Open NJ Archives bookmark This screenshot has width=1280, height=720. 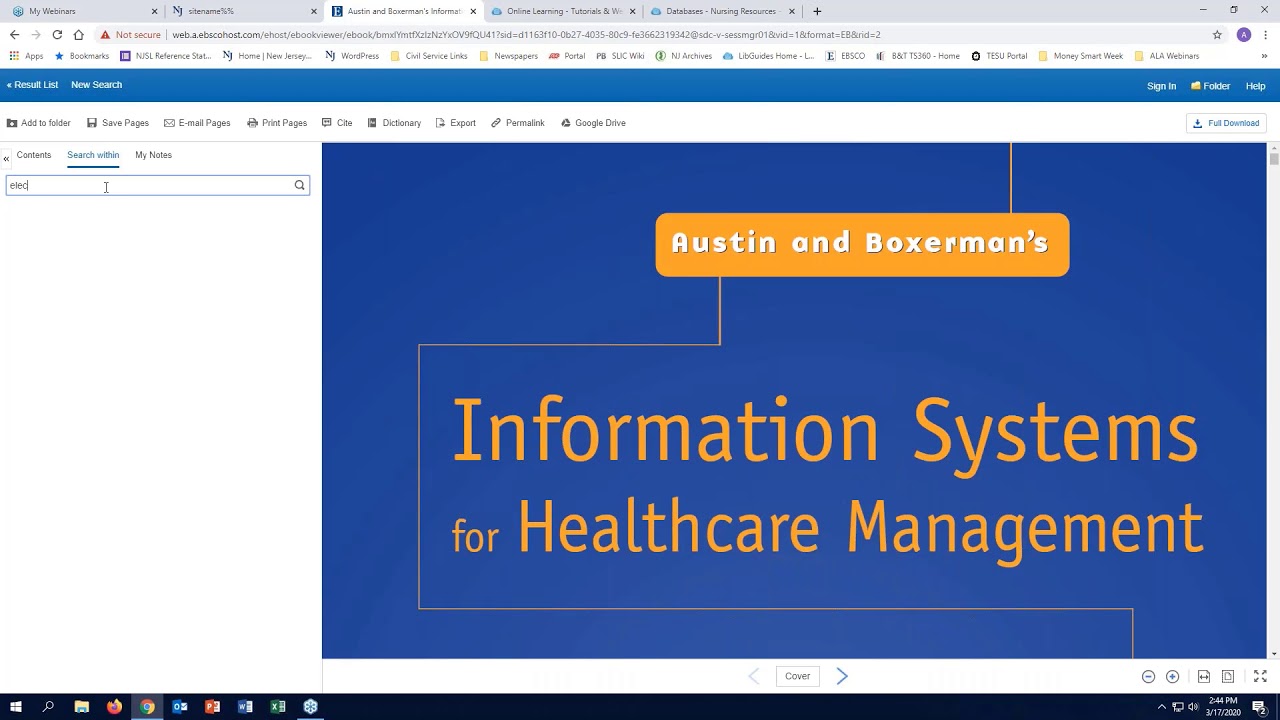[x=684, y=56]
